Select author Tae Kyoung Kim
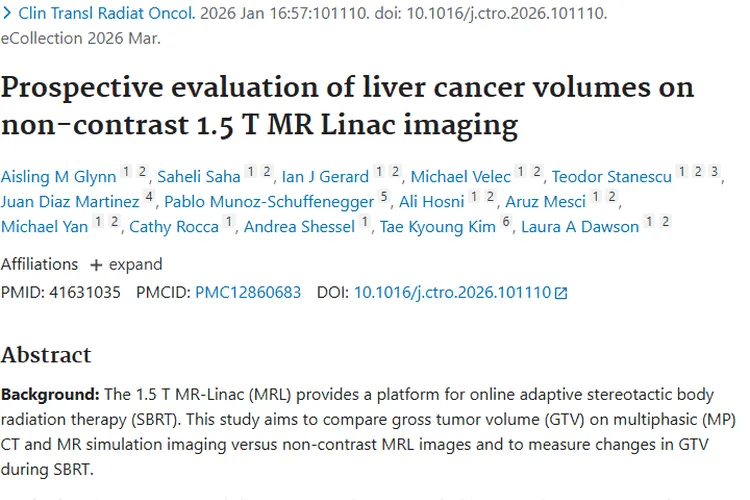This screenshot has width=750, height=500. [437, 227]
